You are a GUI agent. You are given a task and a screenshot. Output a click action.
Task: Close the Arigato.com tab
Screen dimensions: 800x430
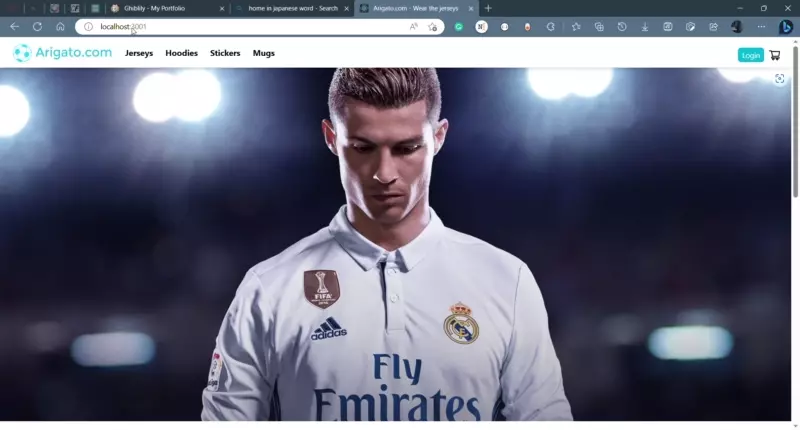pos(471,9)
